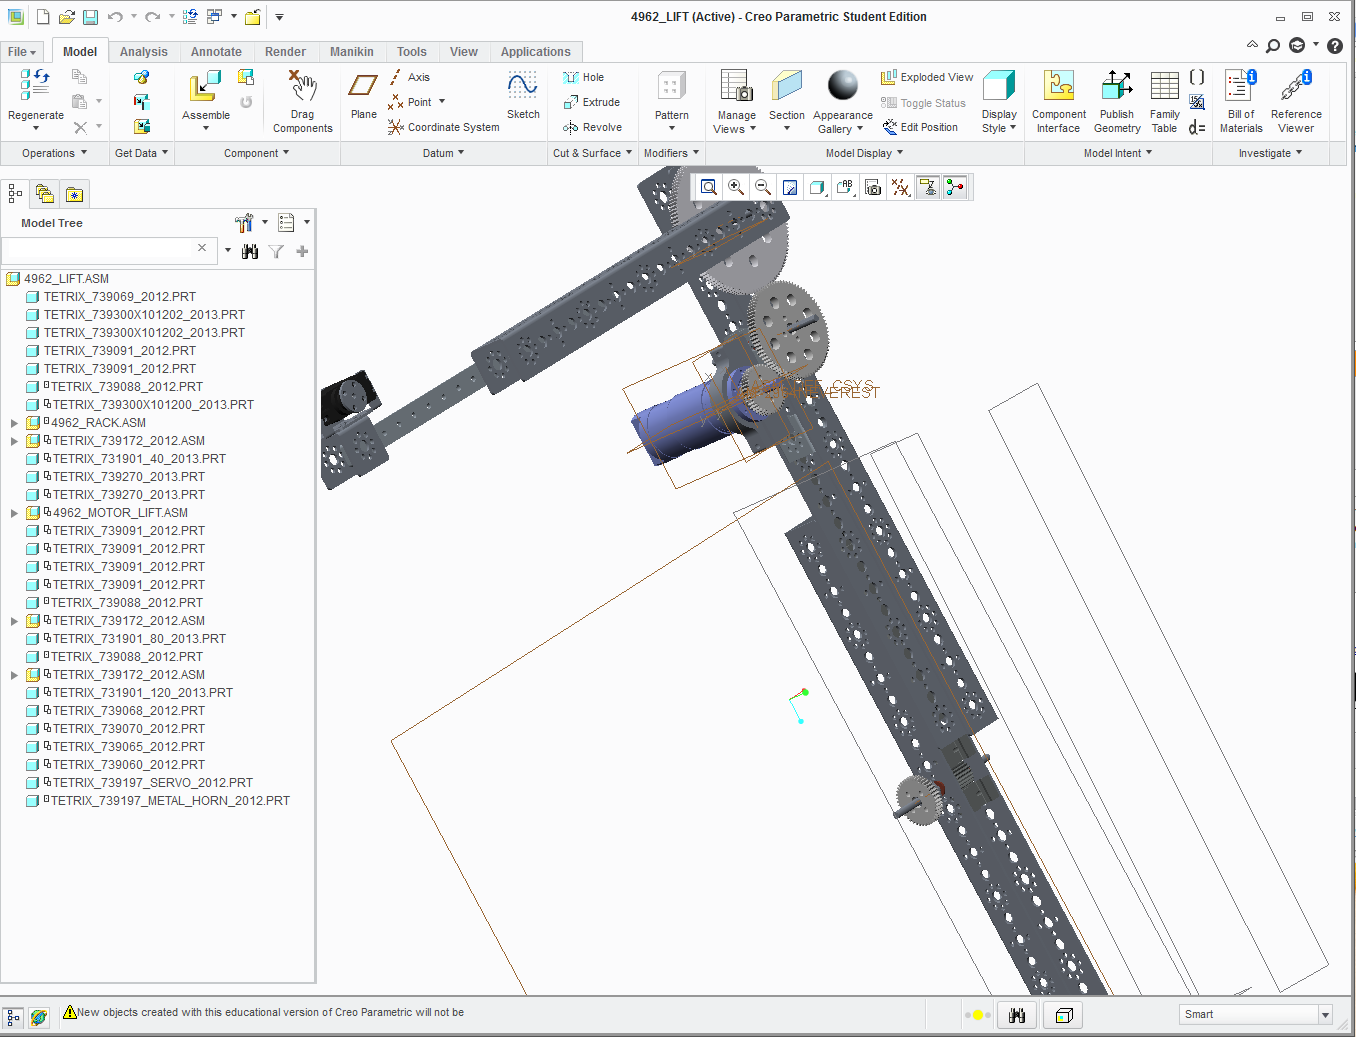Click the Refit view icon
Screen dimensions: 1356x1037
[x=709, y=187]
